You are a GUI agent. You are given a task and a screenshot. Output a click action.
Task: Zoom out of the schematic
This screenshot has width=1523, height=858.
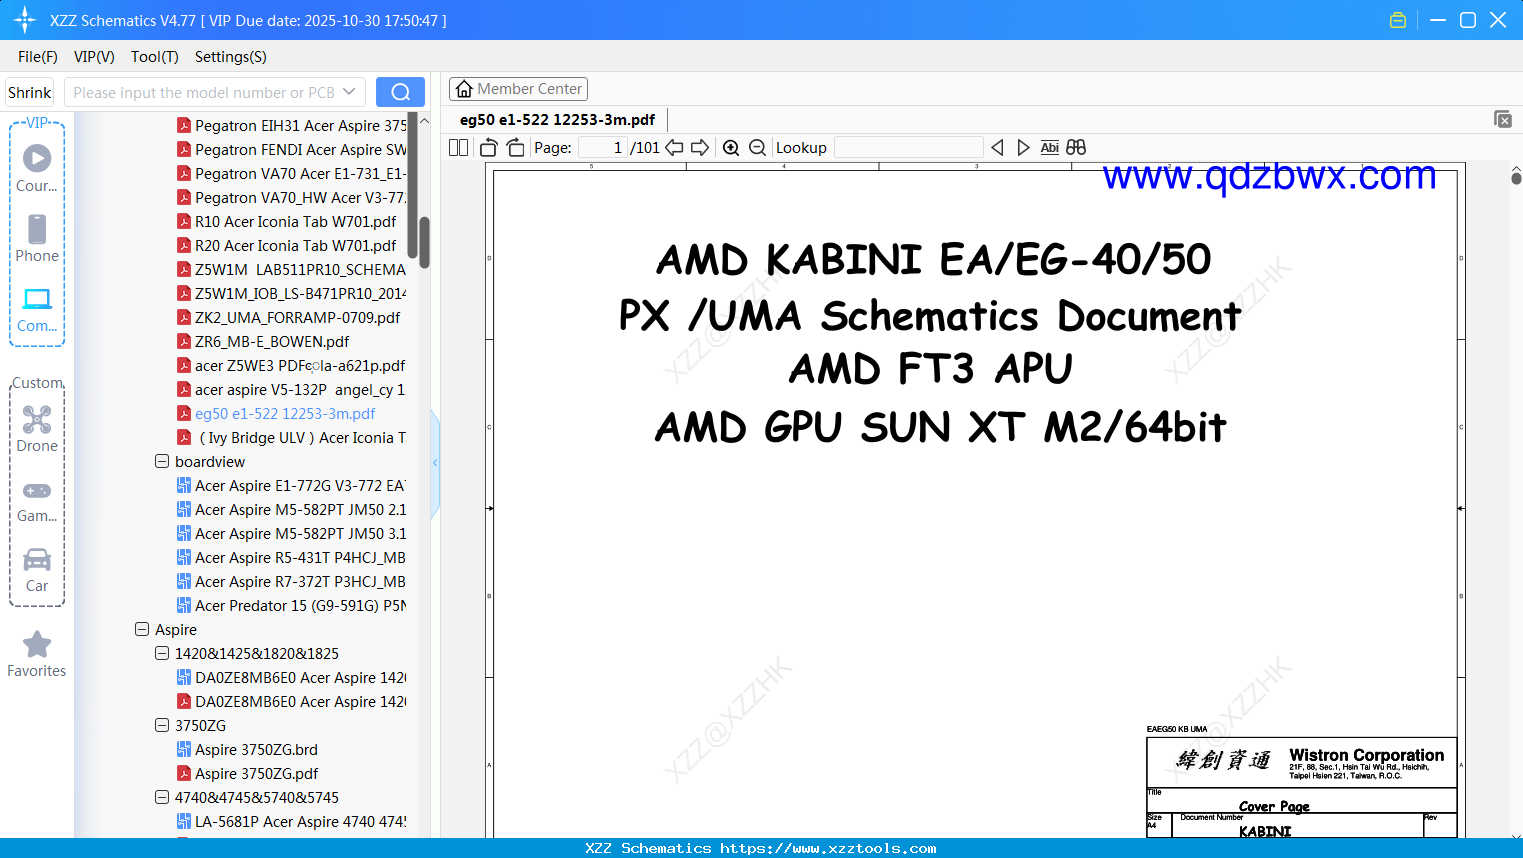click(758, 148)
